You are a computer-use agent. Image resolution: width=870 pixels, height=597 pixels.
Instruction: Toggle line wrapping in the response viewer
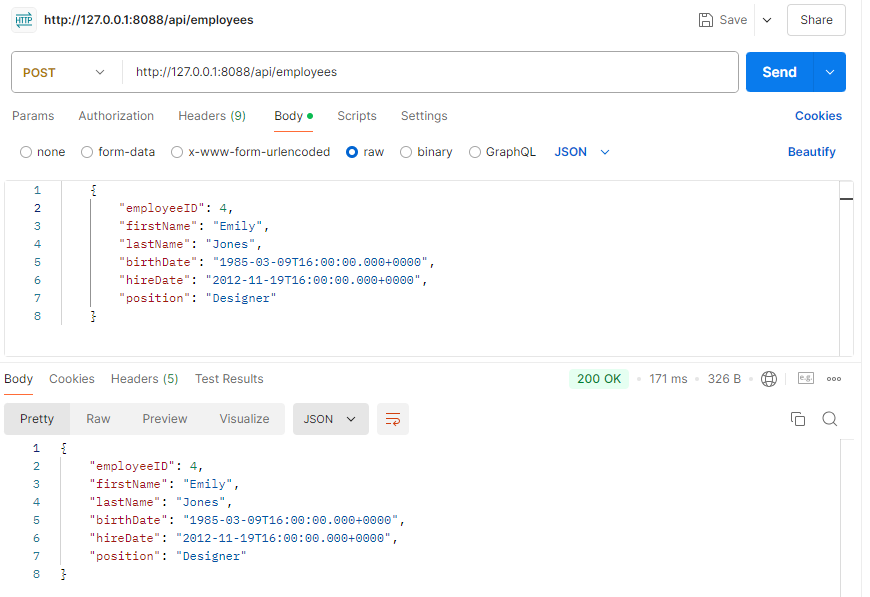pos(392,419)
